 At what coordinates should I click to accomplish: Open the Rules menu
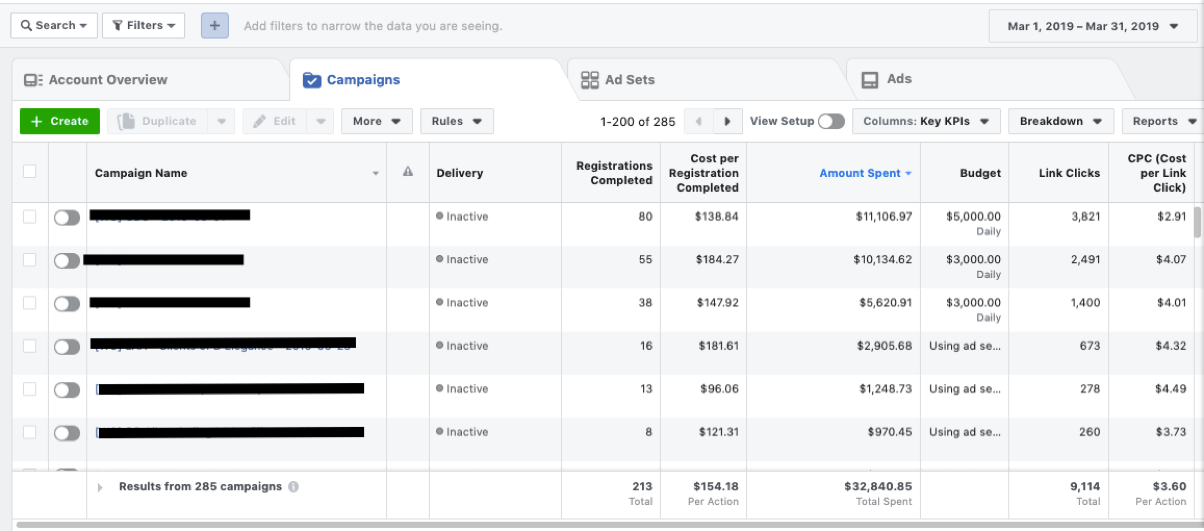[x=457, y=121]
